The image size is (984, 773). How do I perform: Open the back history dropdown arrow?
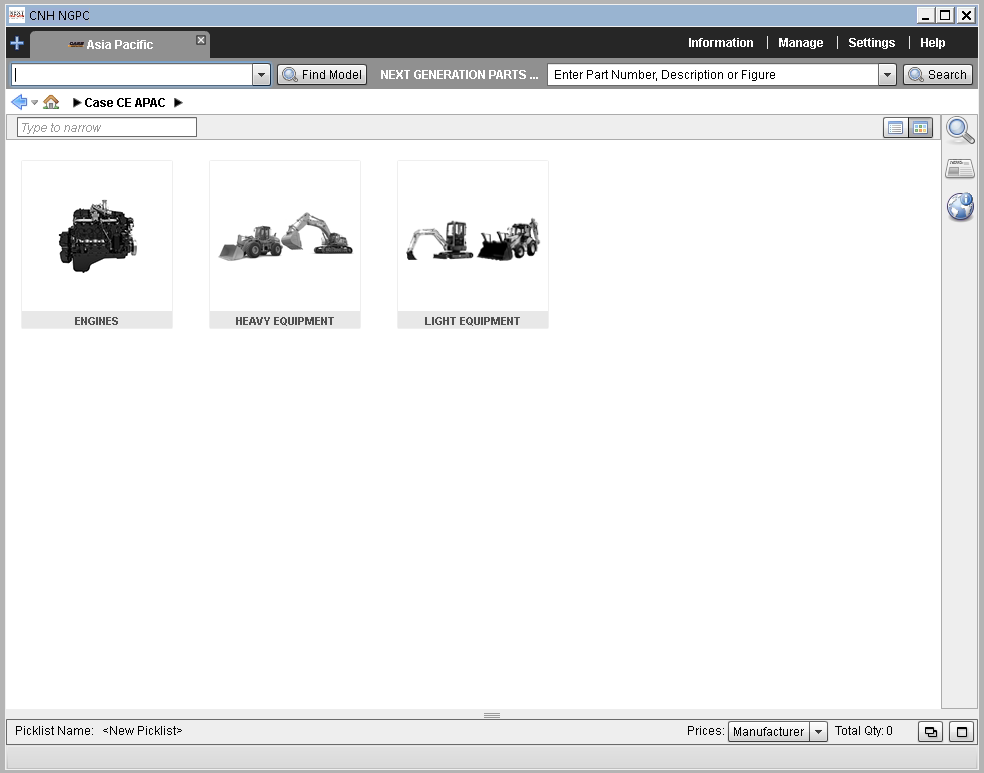pos(35,102)
